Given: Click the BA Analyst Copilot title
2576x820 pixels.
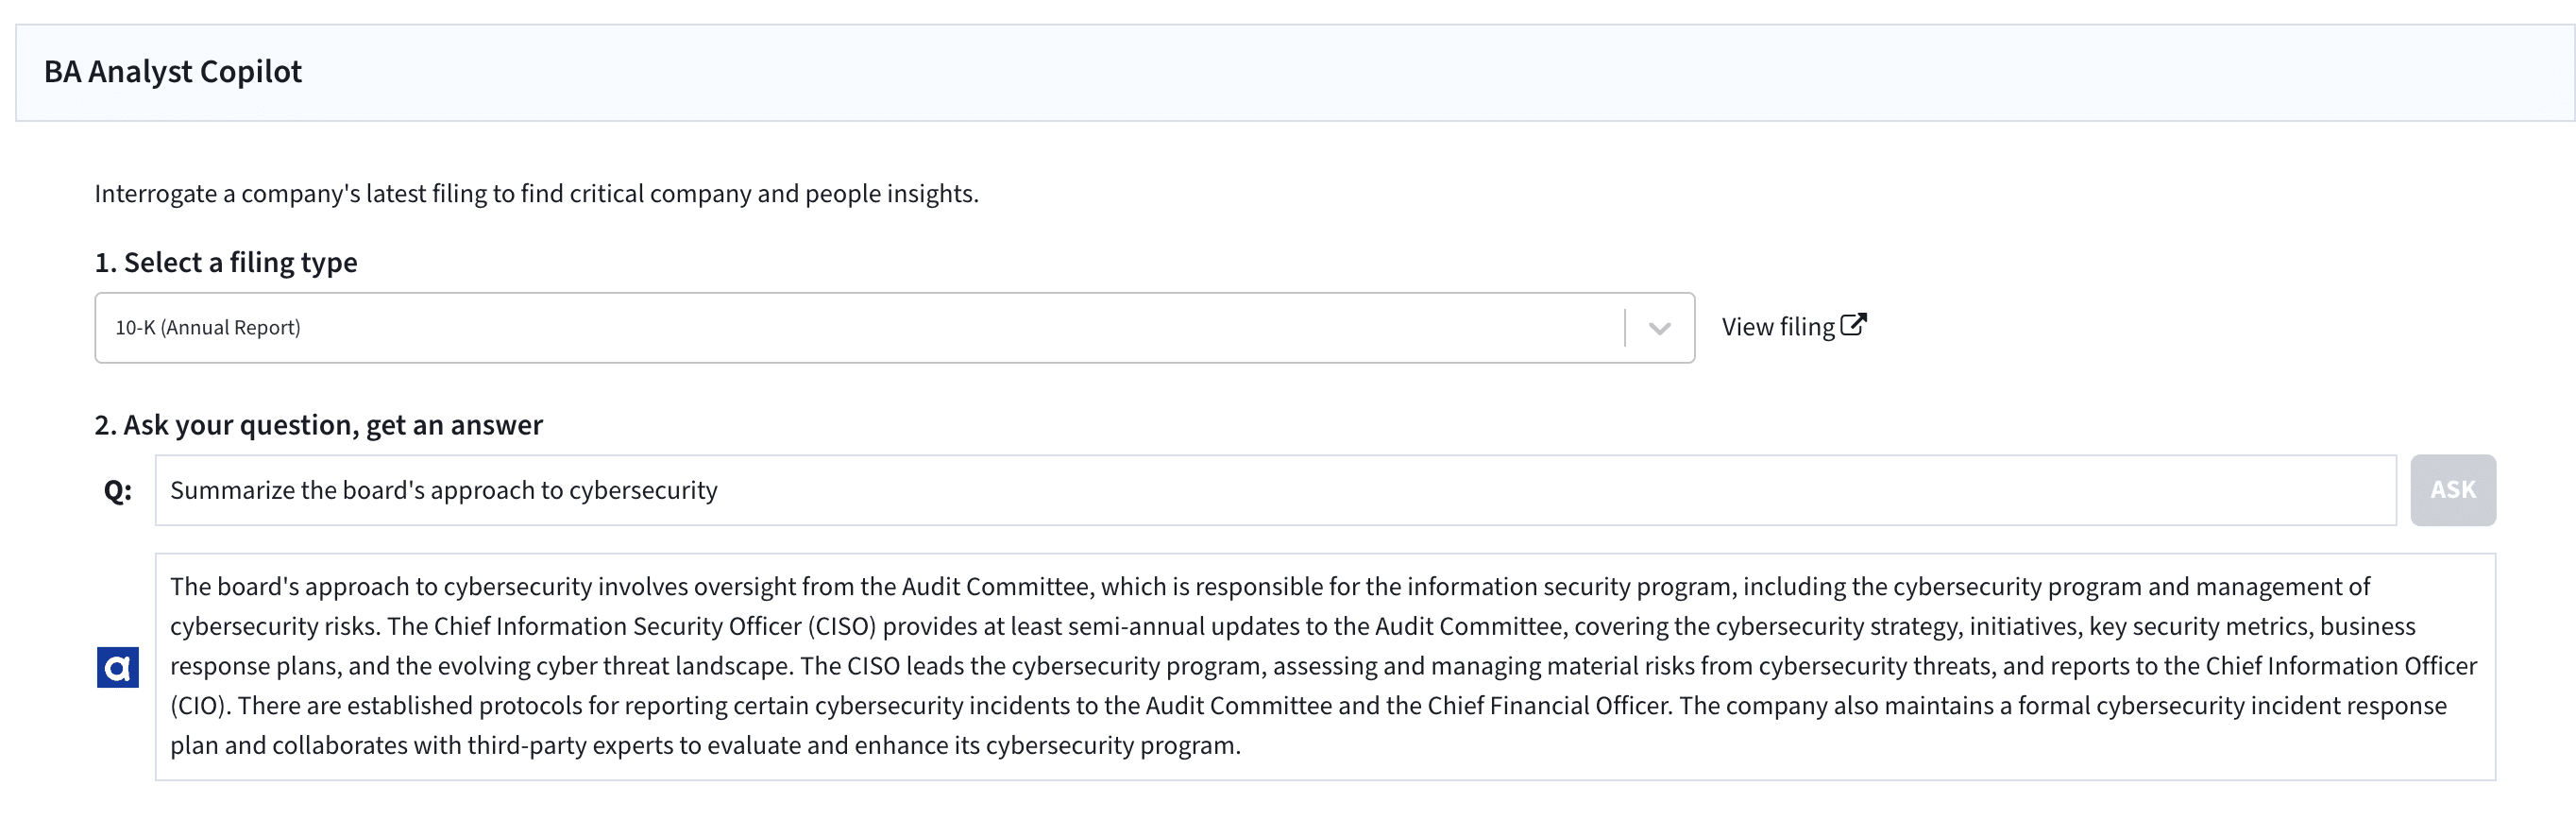Looking at the screenshot, I should tap(173, 72).
